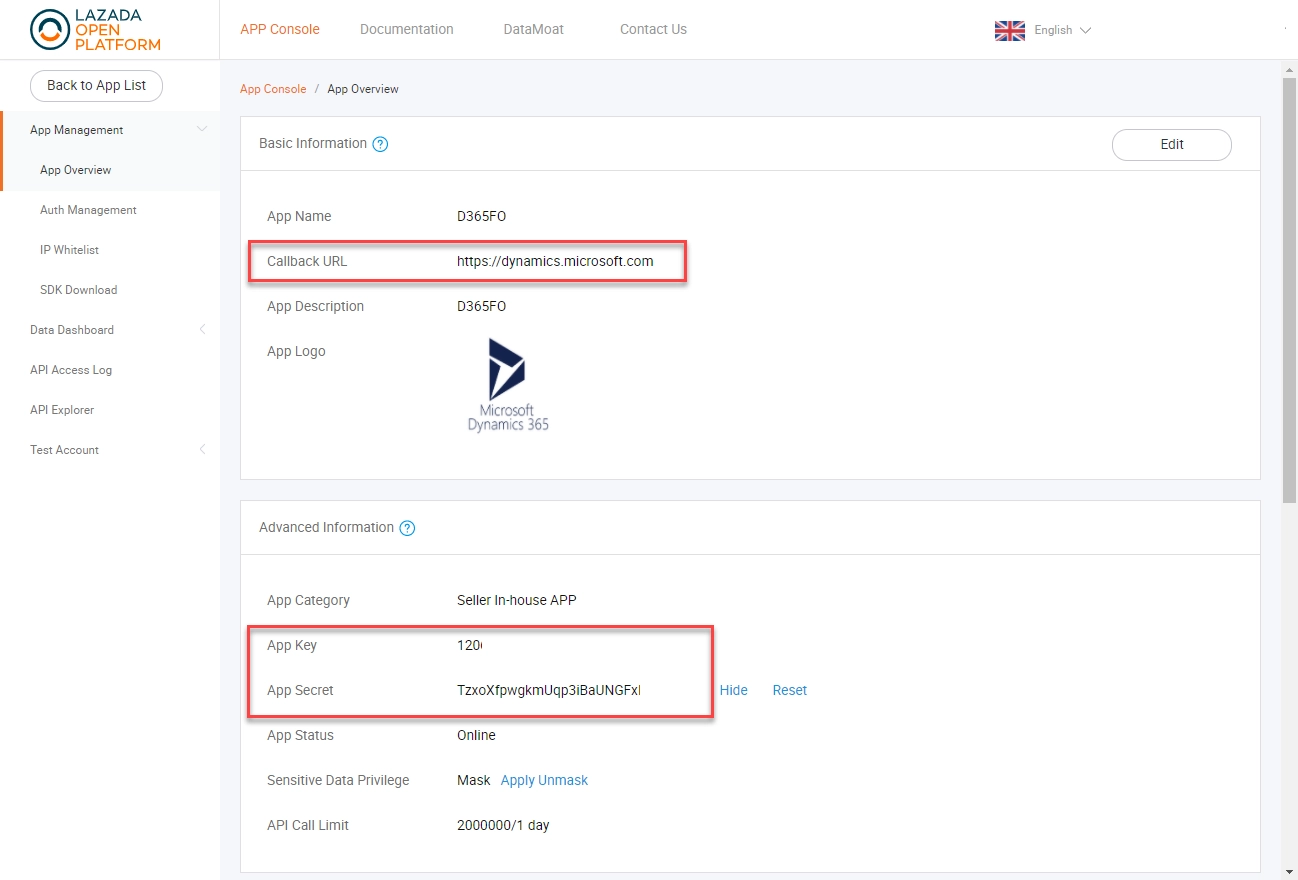Screen dimensions: 1298x880
Task: Click the Lazada Open Platform logo
Action: (x=96, y=30)
